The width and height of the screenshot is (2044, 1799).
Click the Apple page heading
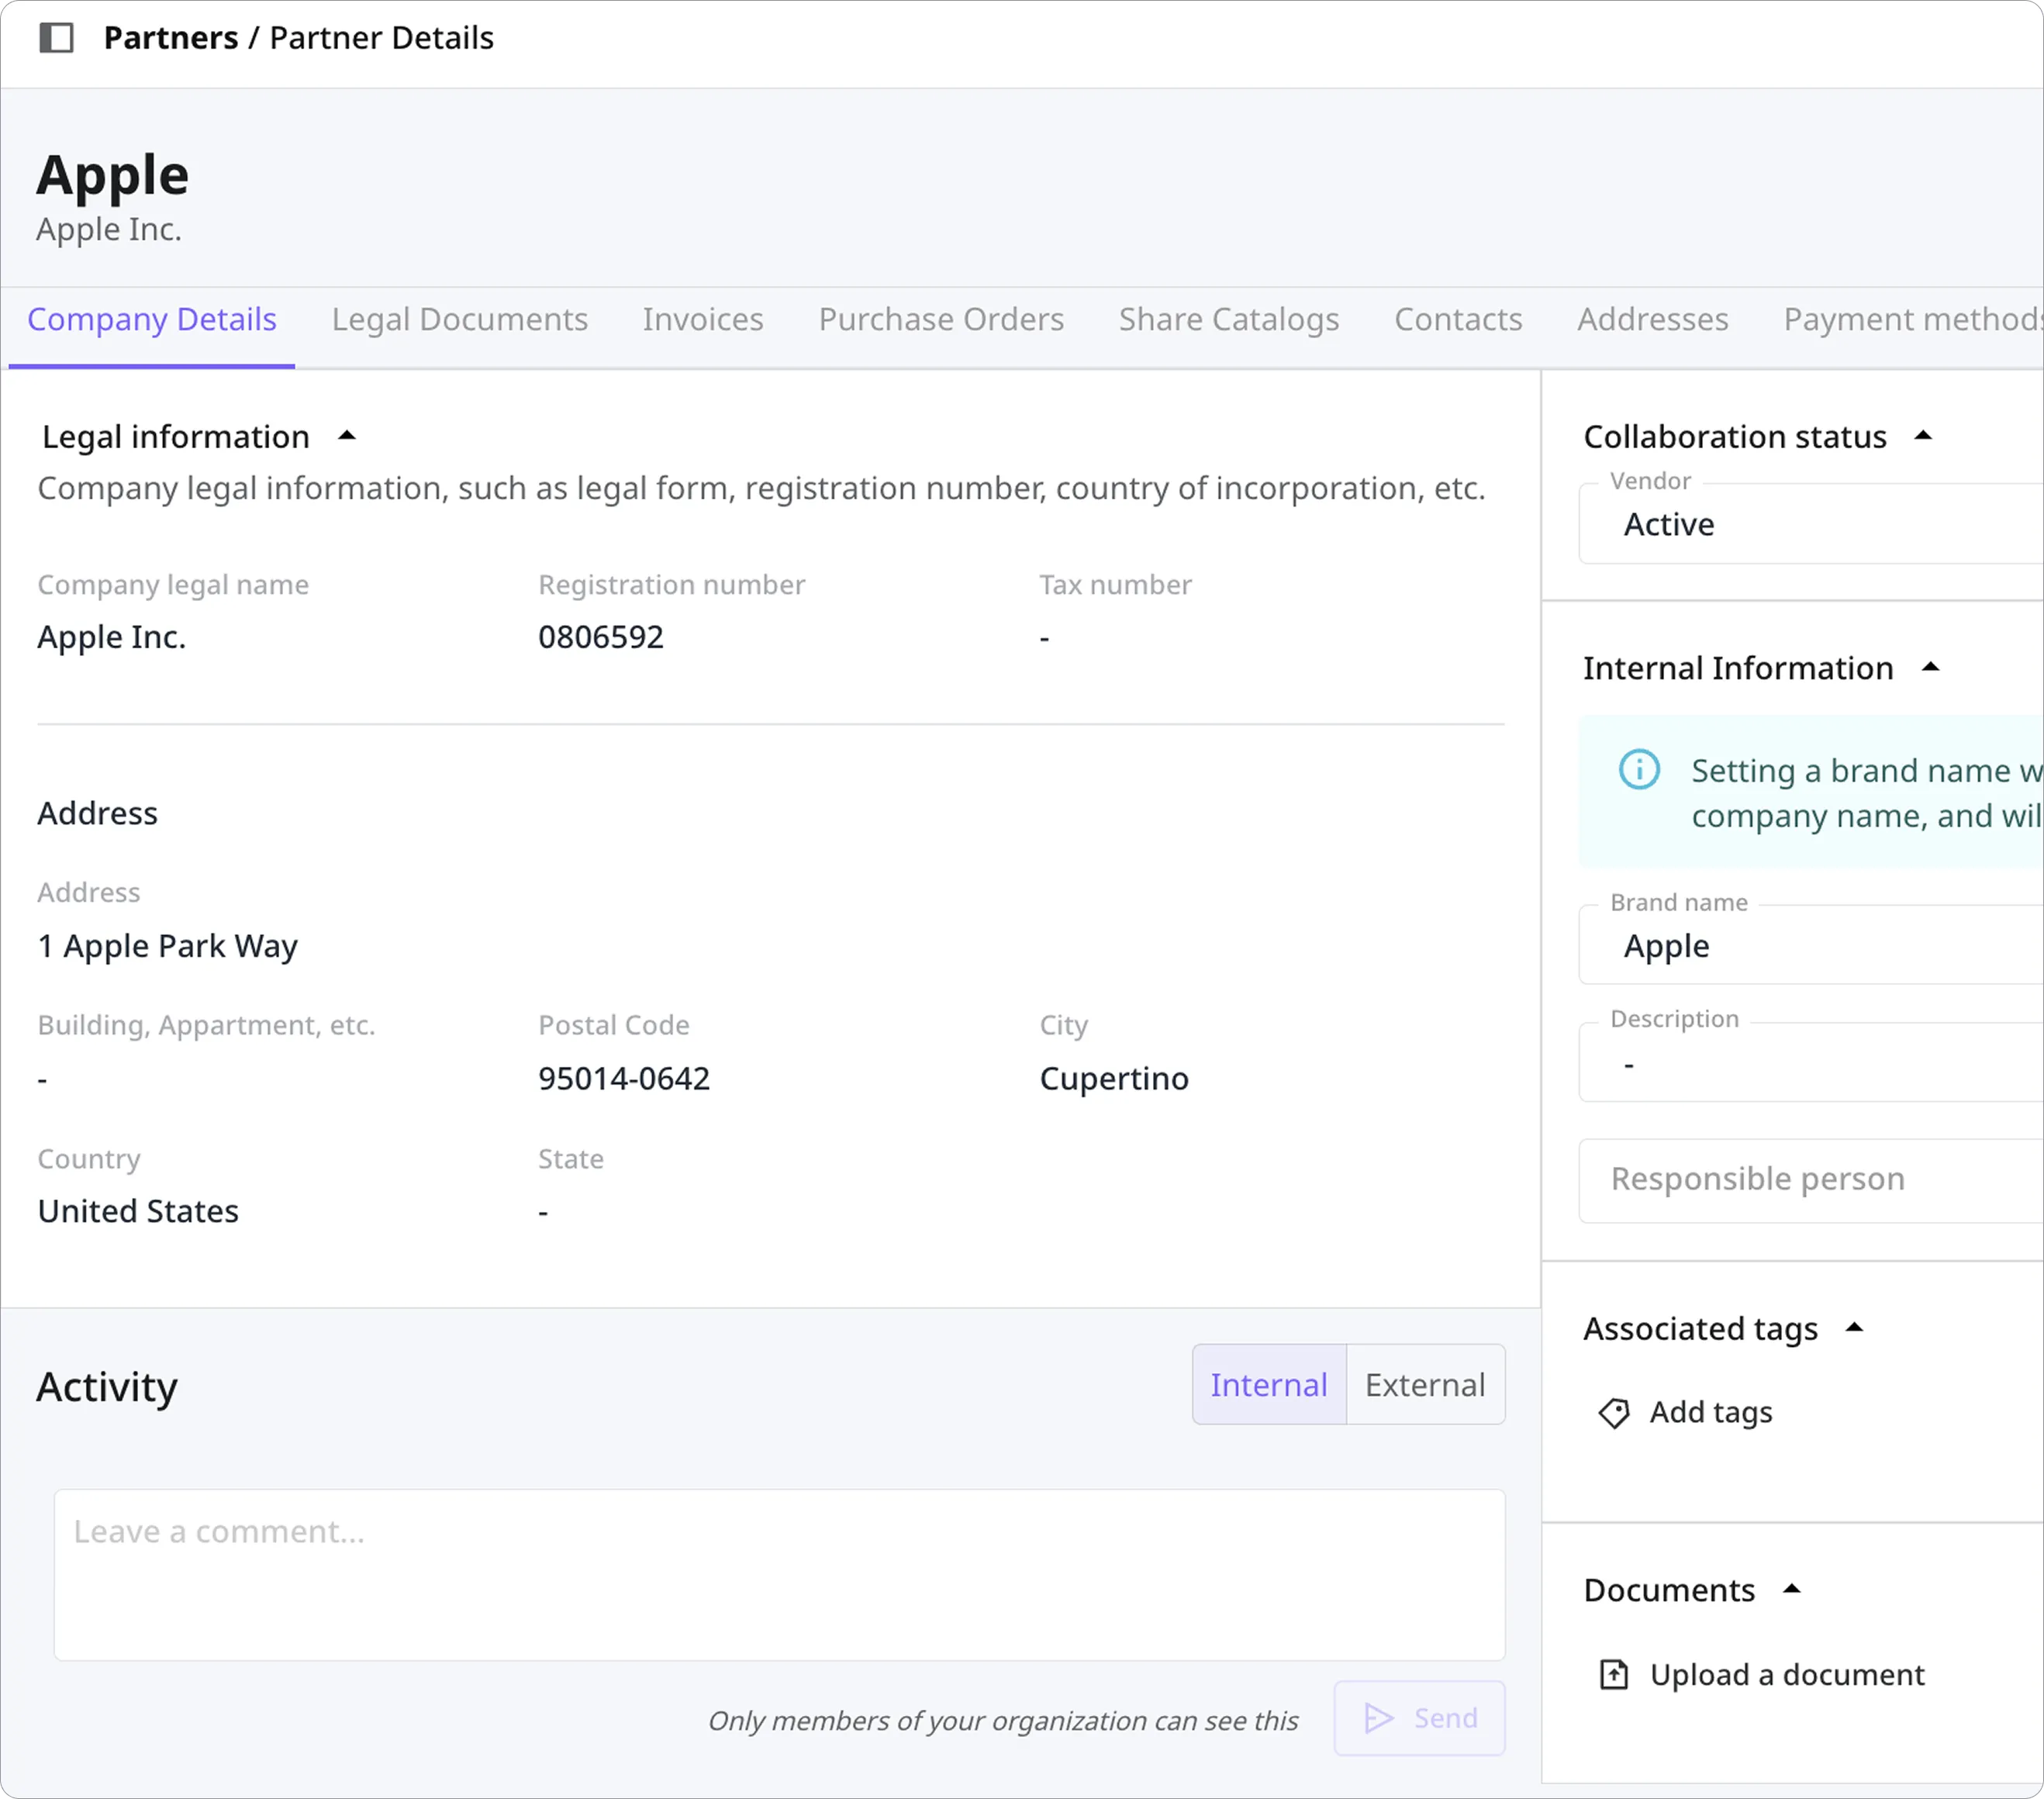(113, 176)
